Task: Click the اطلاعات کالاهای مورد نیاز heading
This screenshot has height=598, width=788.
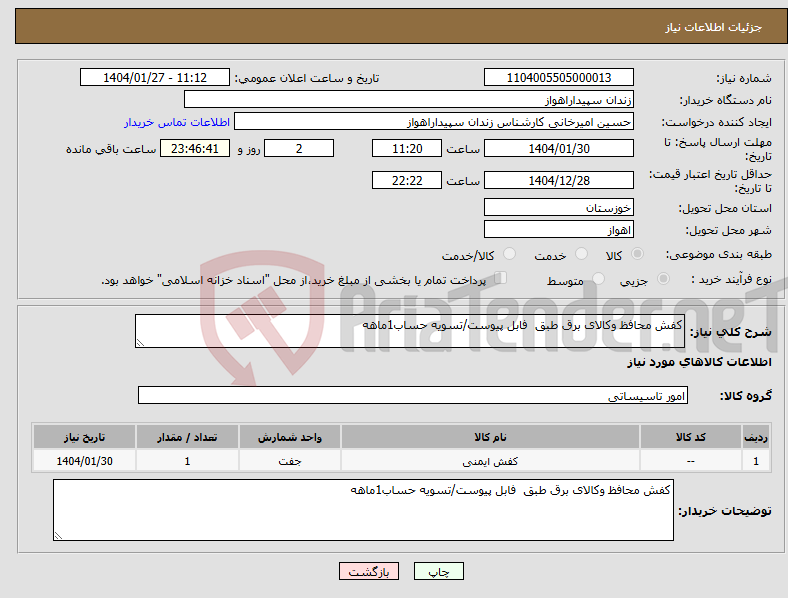Action: (699, 362)
